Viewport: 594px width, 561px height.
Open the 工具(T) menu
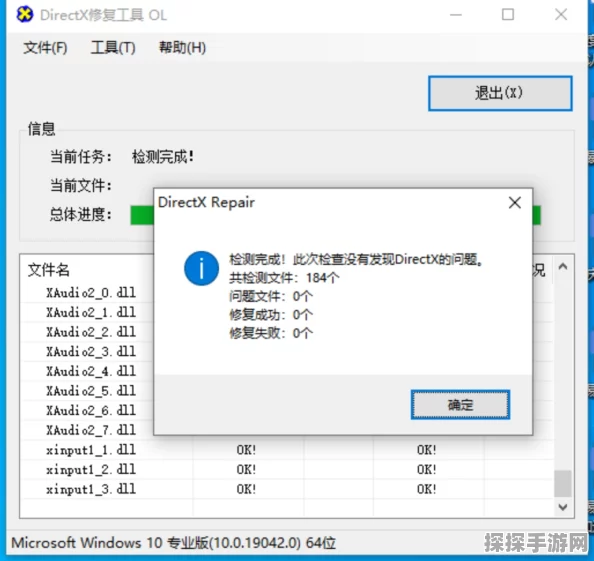click(113, 48)
